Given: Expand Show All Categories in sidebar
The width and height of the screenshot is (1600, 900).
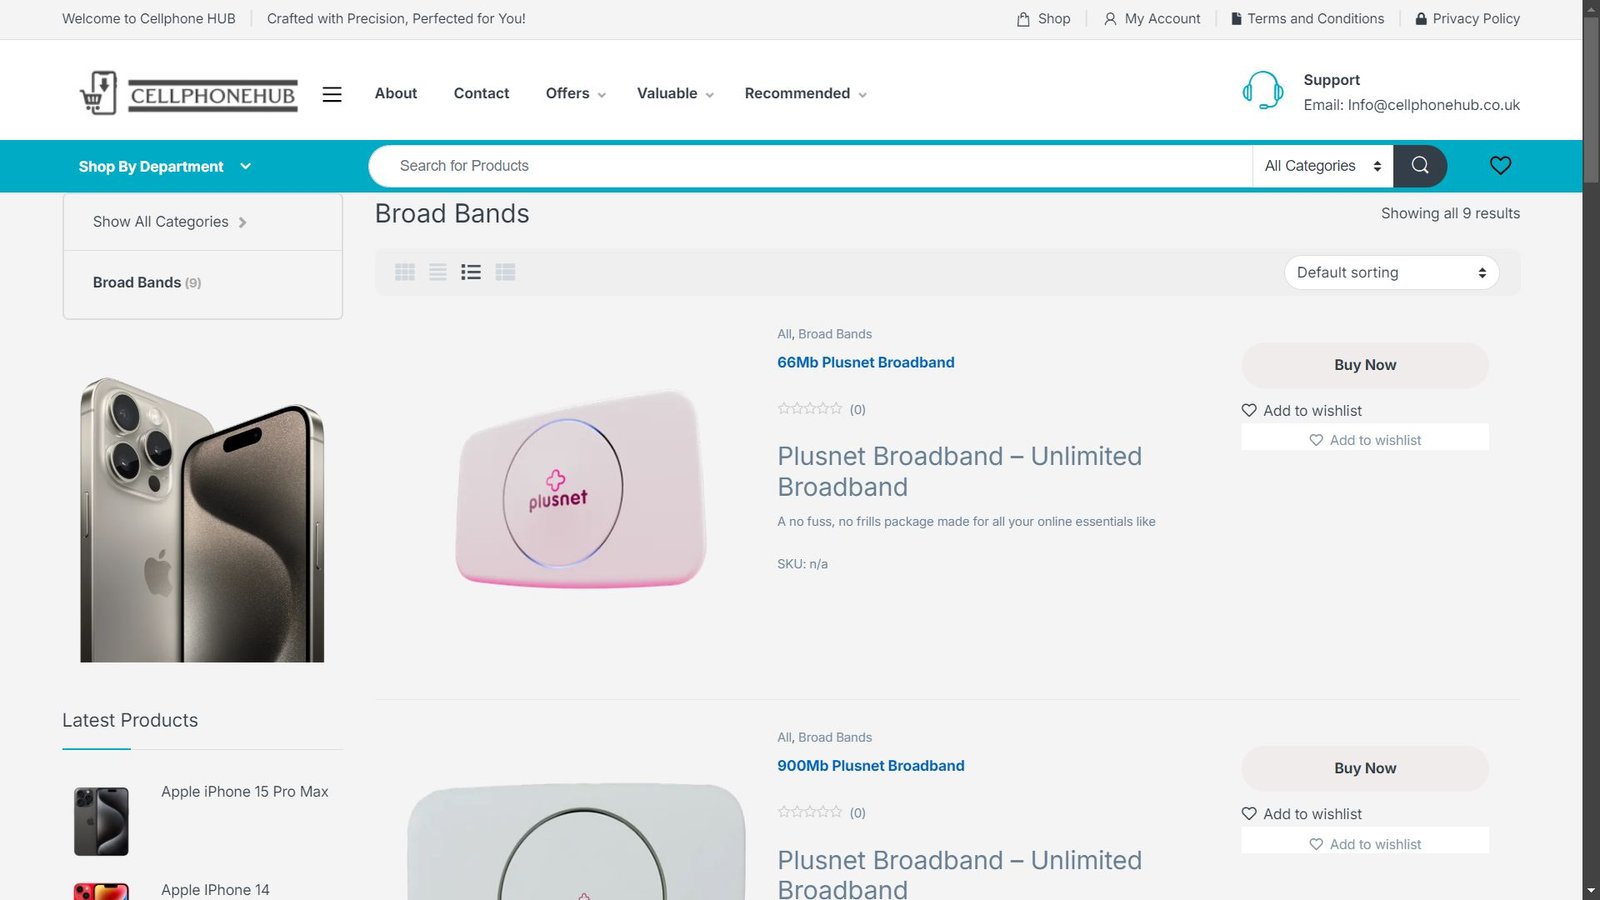Looking at the screenshot, I should click(x=170, y=222).
